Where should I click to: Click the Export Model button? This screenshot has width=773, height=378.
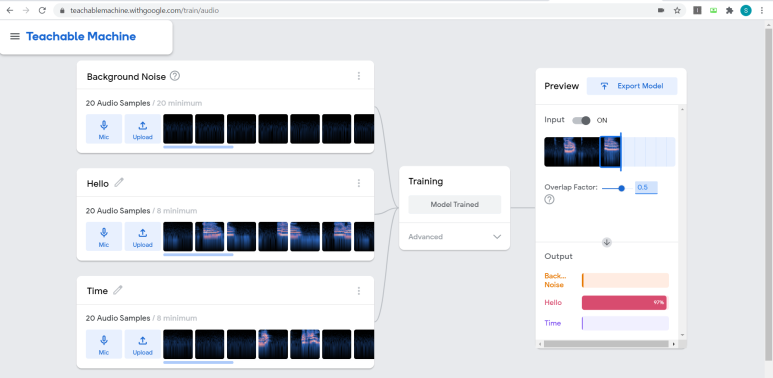click(x=632, y=86)
